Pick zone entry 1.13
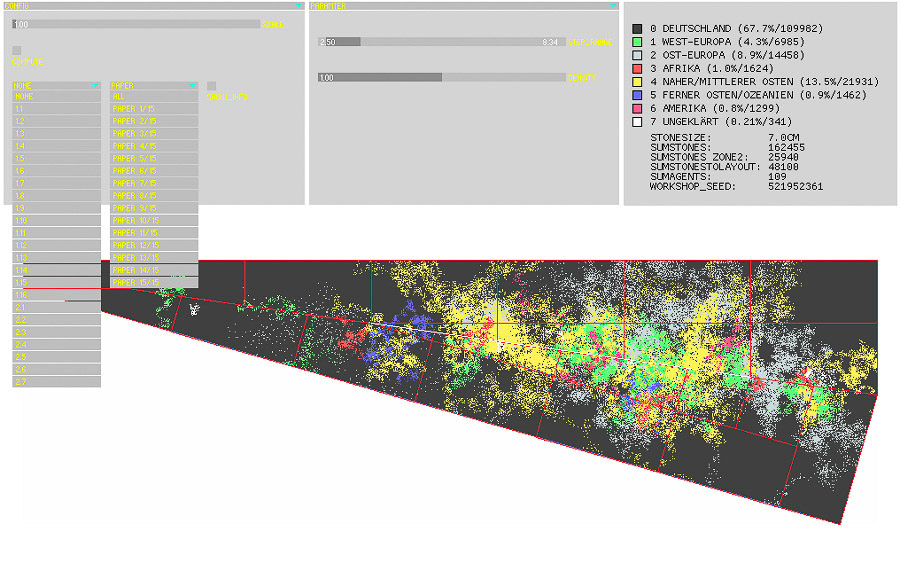This screenshot has height=563, width=900. pyautogui.click(x=56, y=258)
